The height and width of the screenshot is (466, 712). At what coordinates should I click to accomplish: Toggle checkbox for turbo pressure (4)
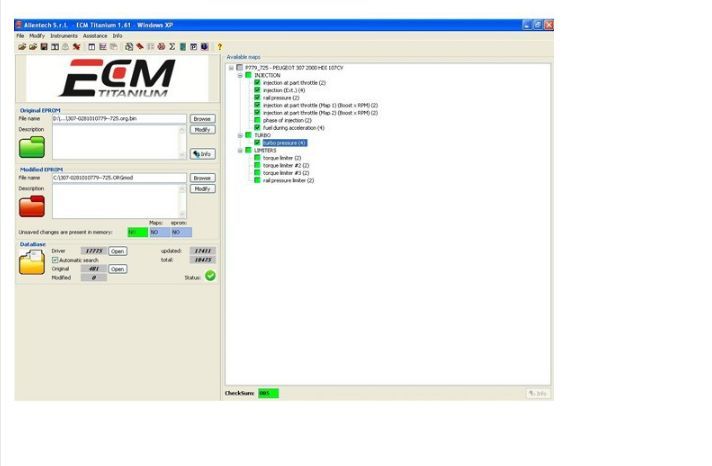pos(257,143)
